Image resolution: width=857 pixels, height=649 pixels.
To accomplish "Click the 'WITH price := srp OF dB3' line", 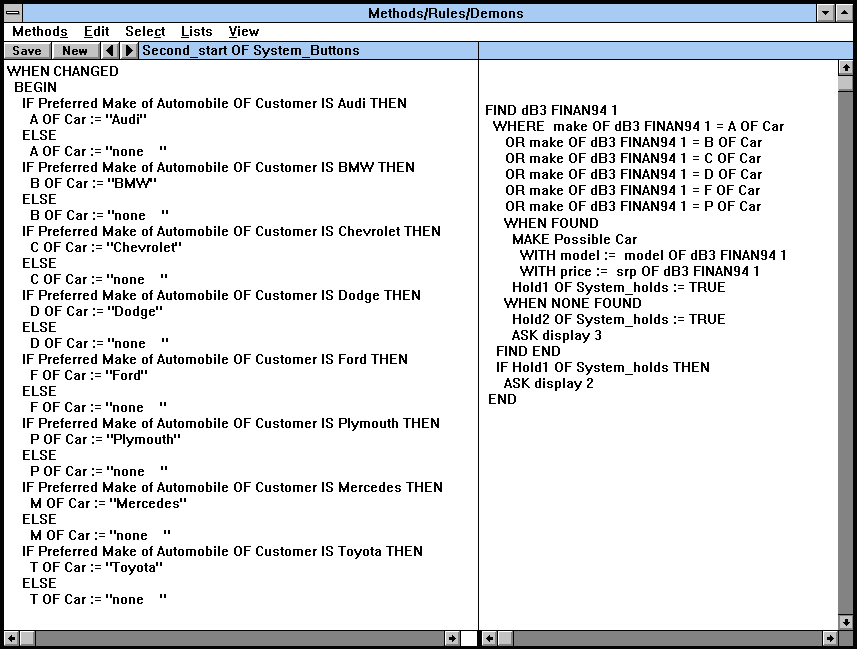I will point(639,271).
